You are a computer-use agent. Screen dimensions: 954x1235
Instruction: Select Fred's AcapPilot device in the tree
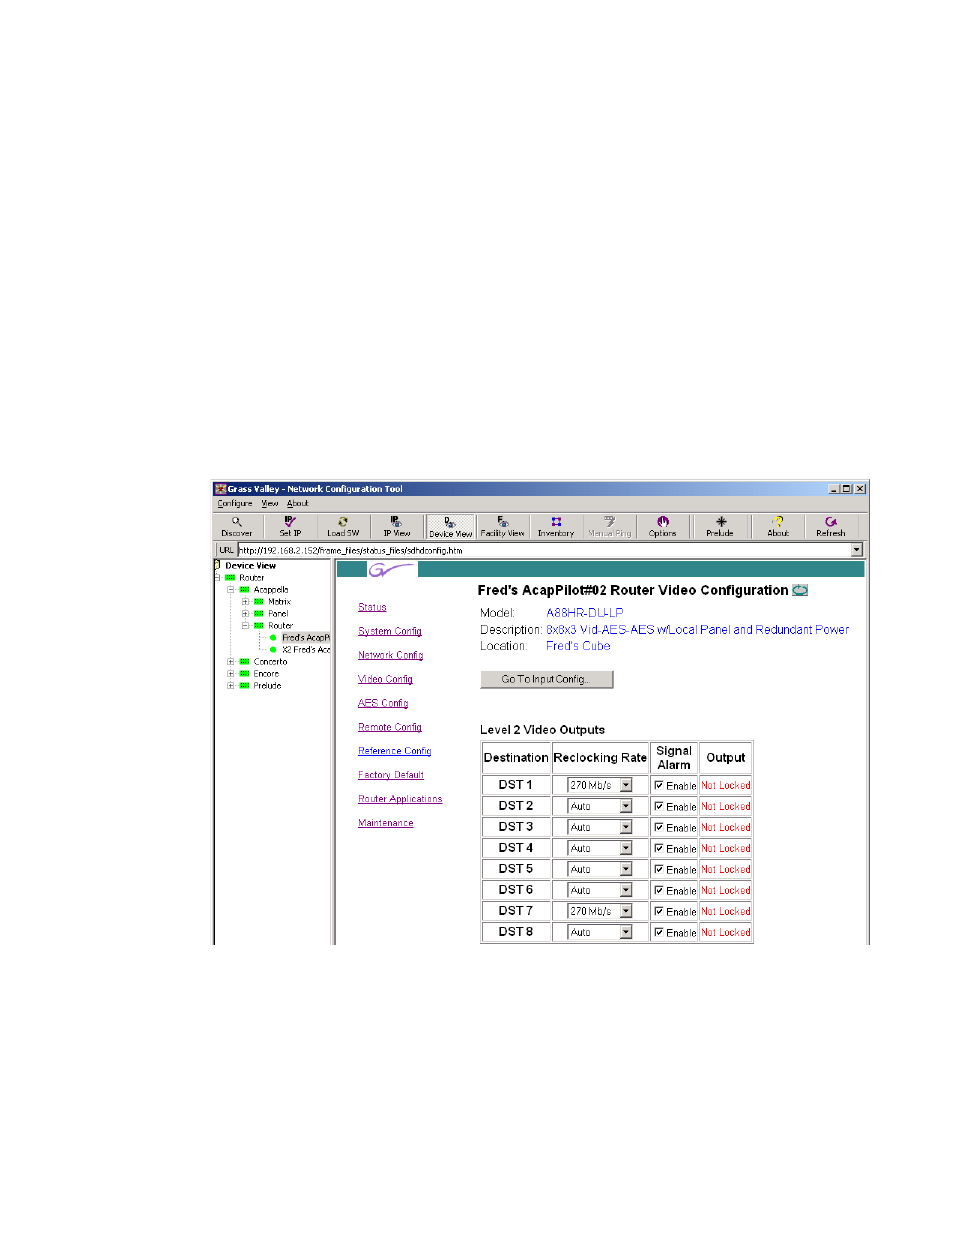(x=305, y=638)
